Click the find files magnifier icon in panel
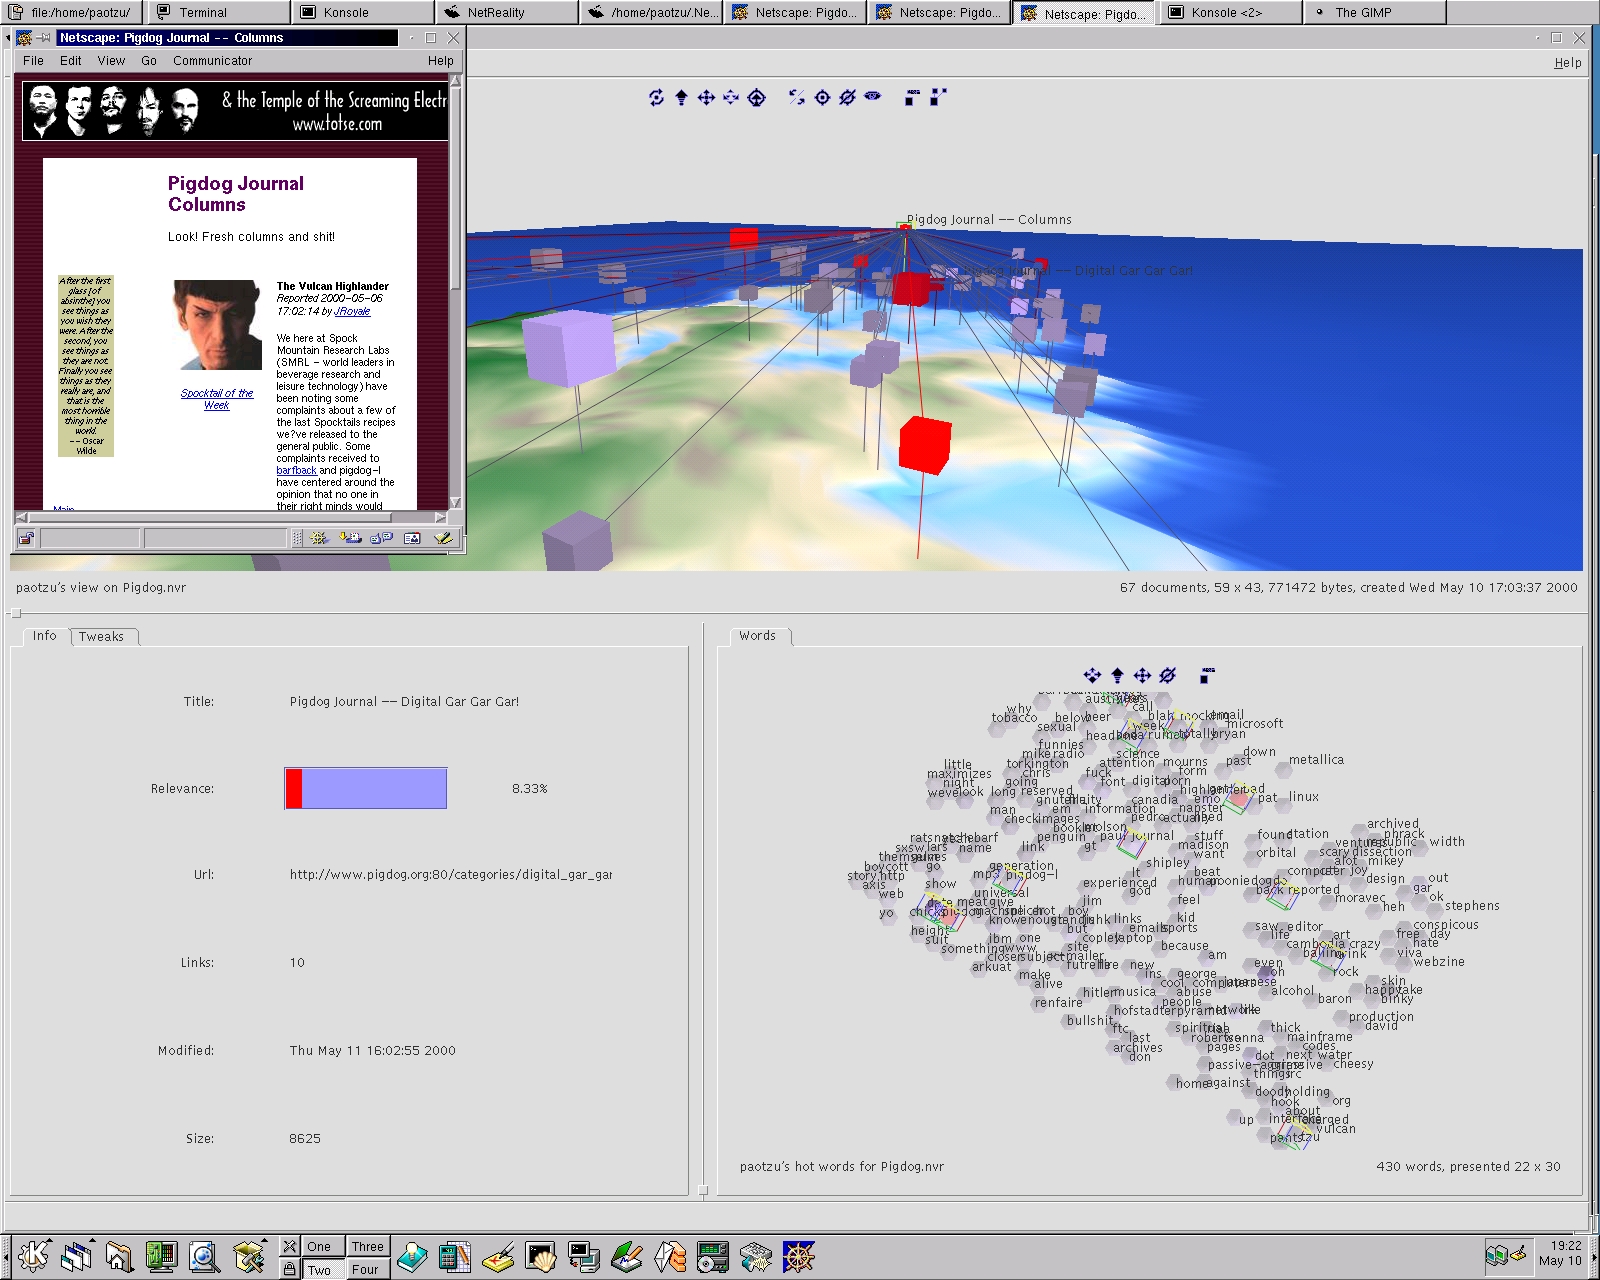 [204, 1256]
